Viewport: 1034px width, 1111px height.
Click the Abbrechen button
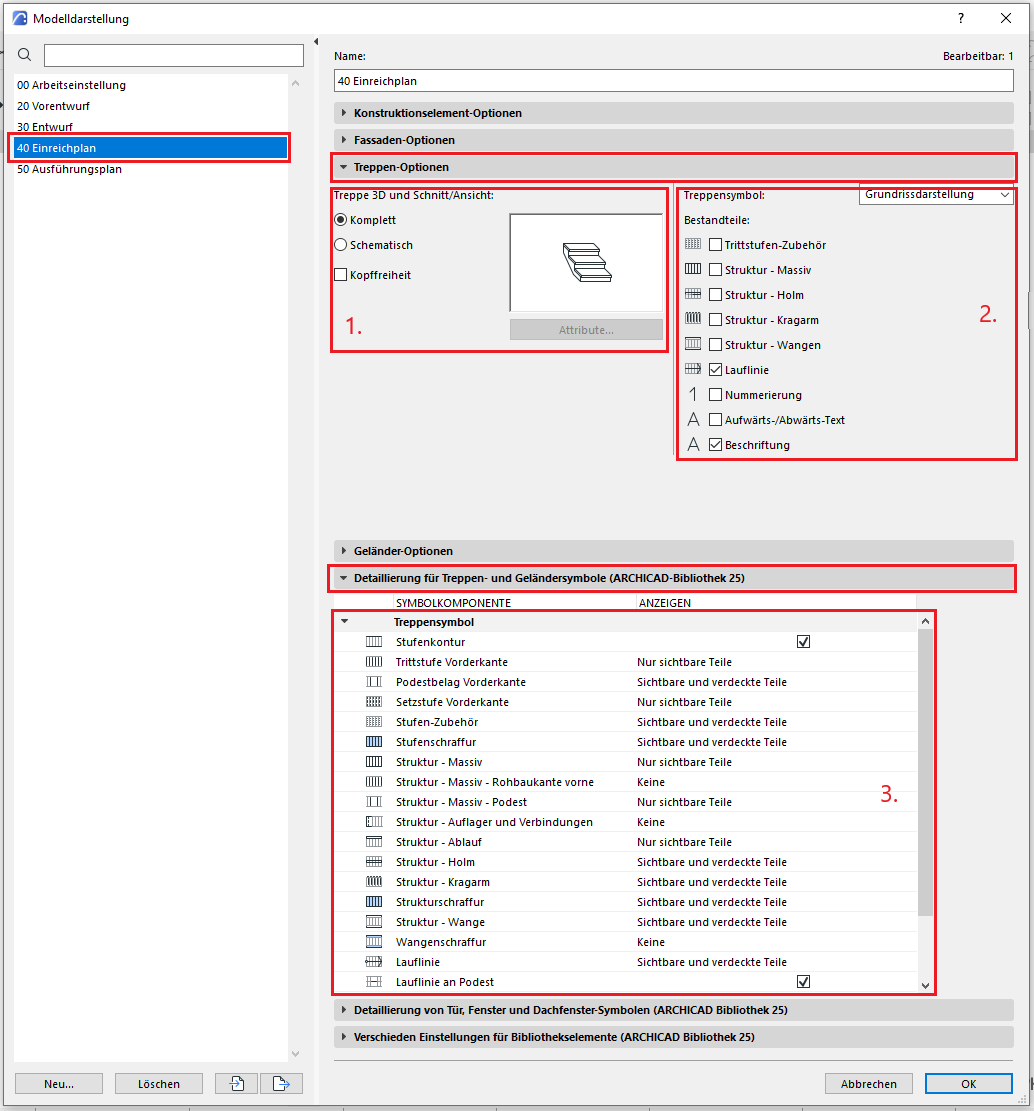(868, 1083)
